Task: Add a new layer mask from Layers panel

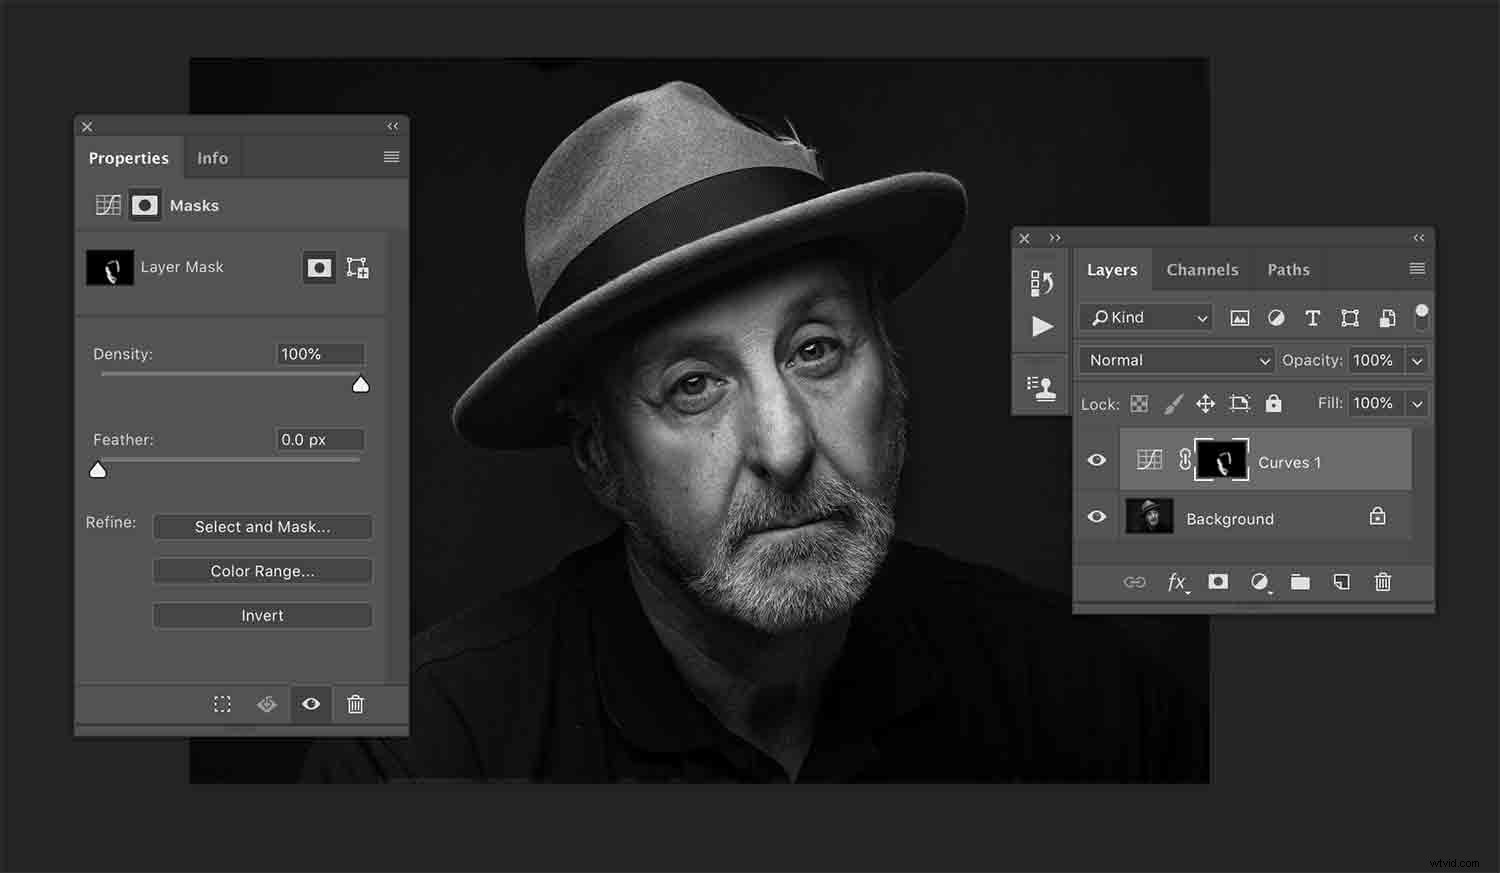Action: click(1217, 582)
